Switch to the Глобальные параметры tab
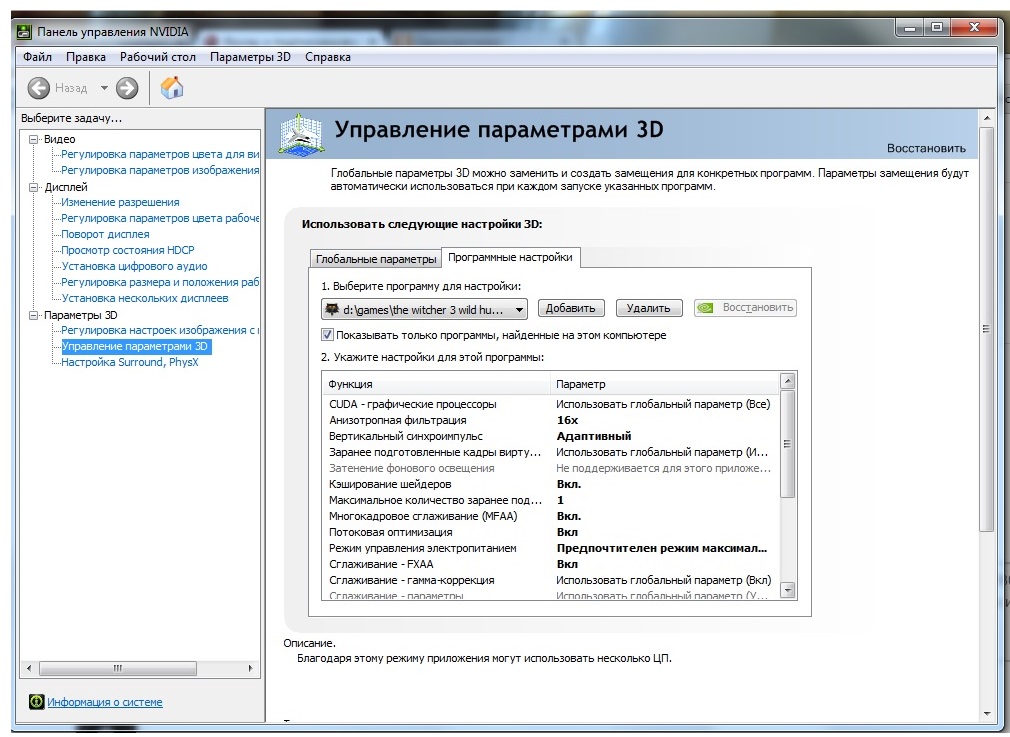This screenshot has height=737, width=1010. 376,259
